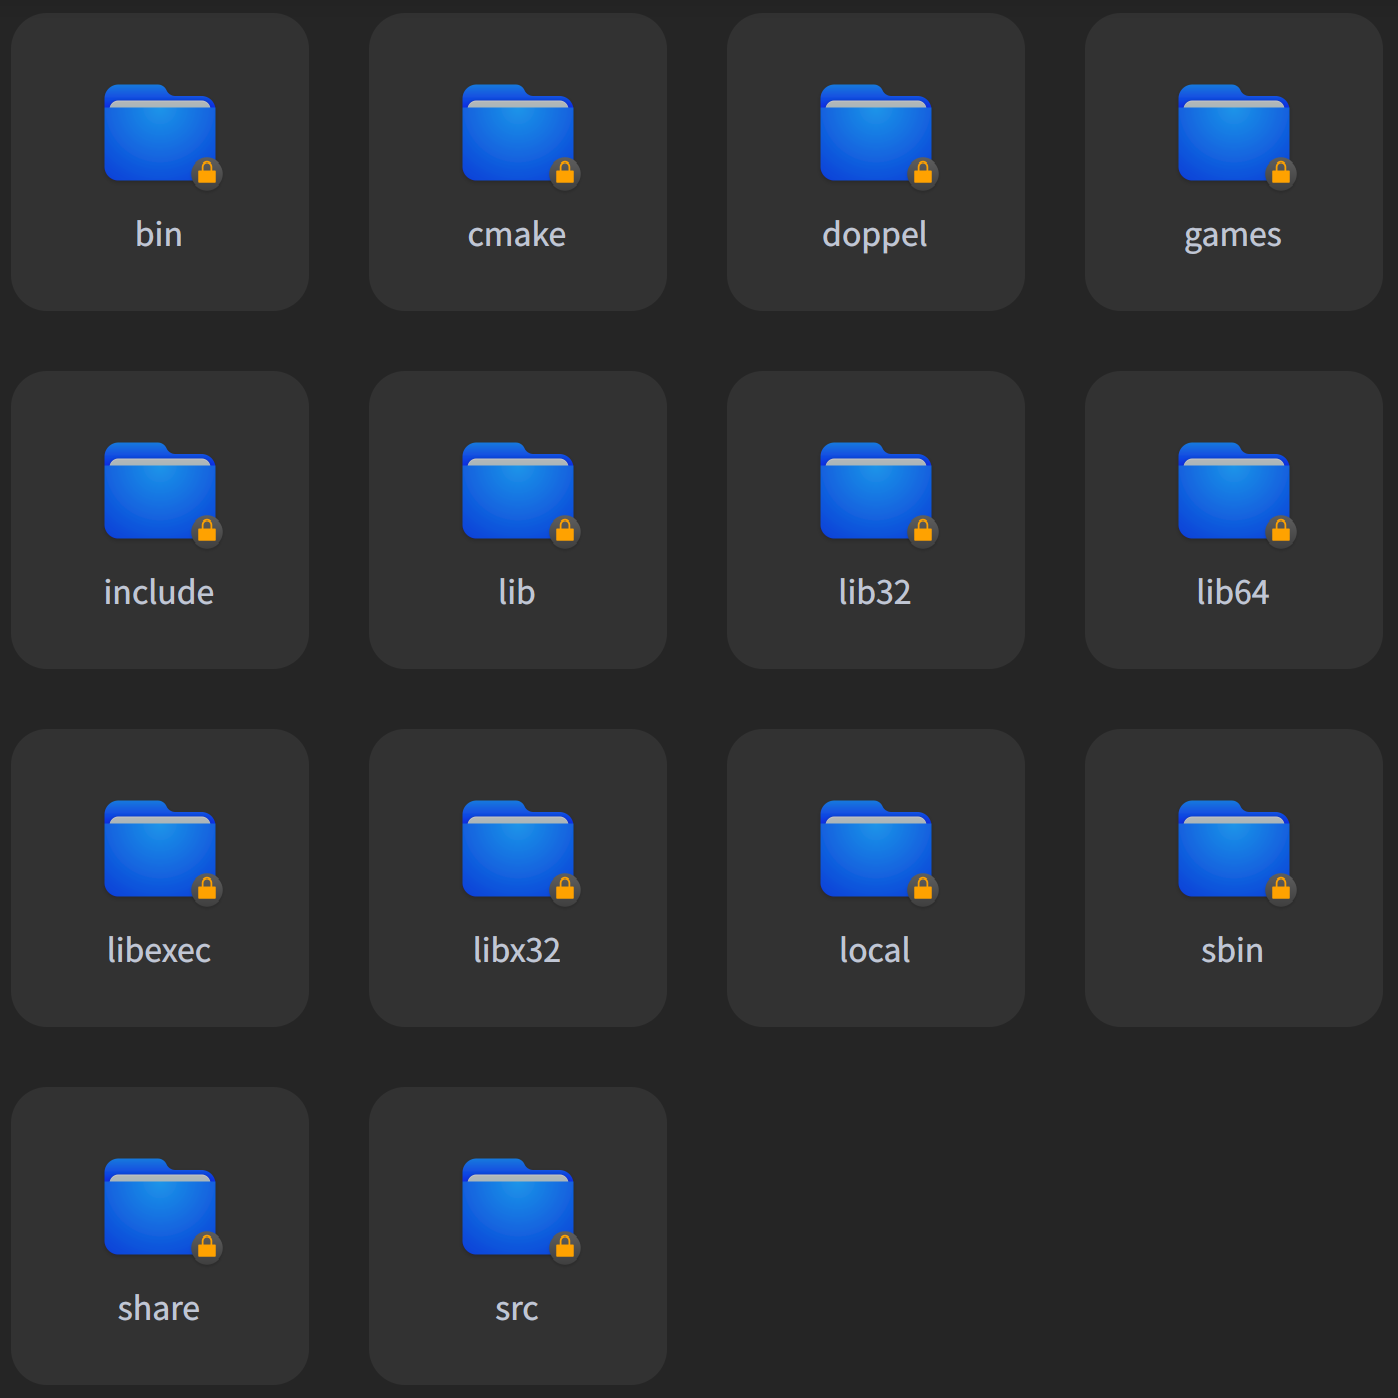
Task: Select the include folder icon
Action: tap(160, 491)
